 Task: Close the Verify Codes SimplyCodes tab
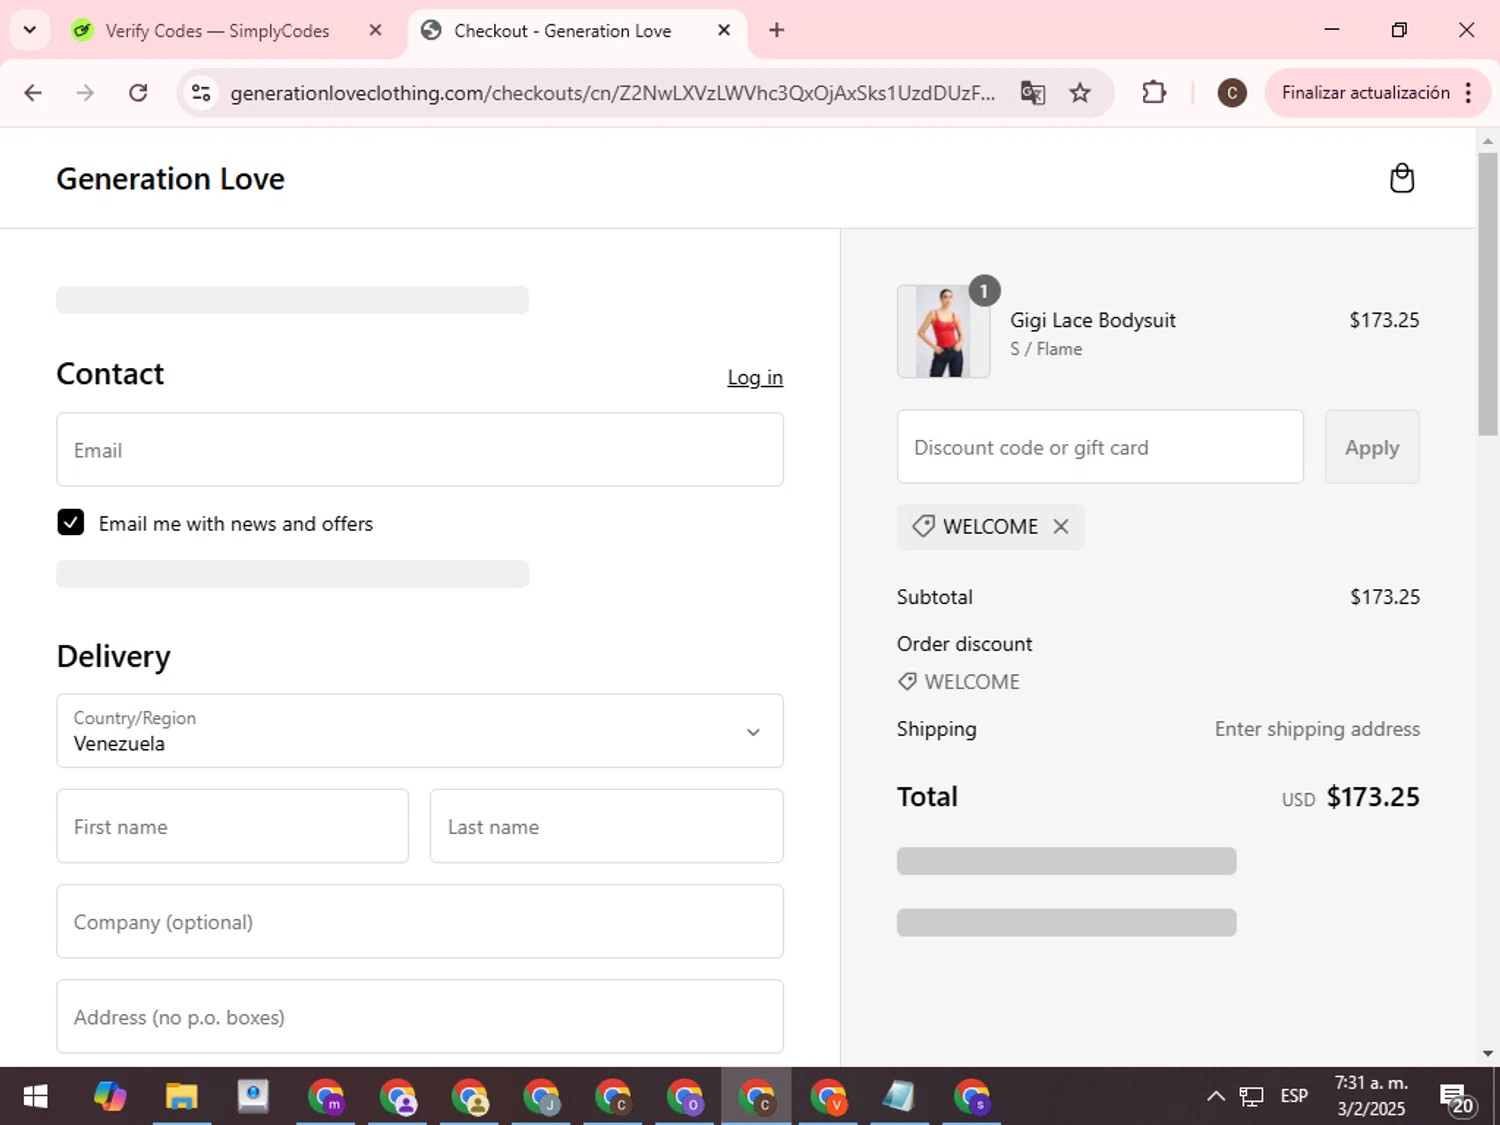coord(375,30)
